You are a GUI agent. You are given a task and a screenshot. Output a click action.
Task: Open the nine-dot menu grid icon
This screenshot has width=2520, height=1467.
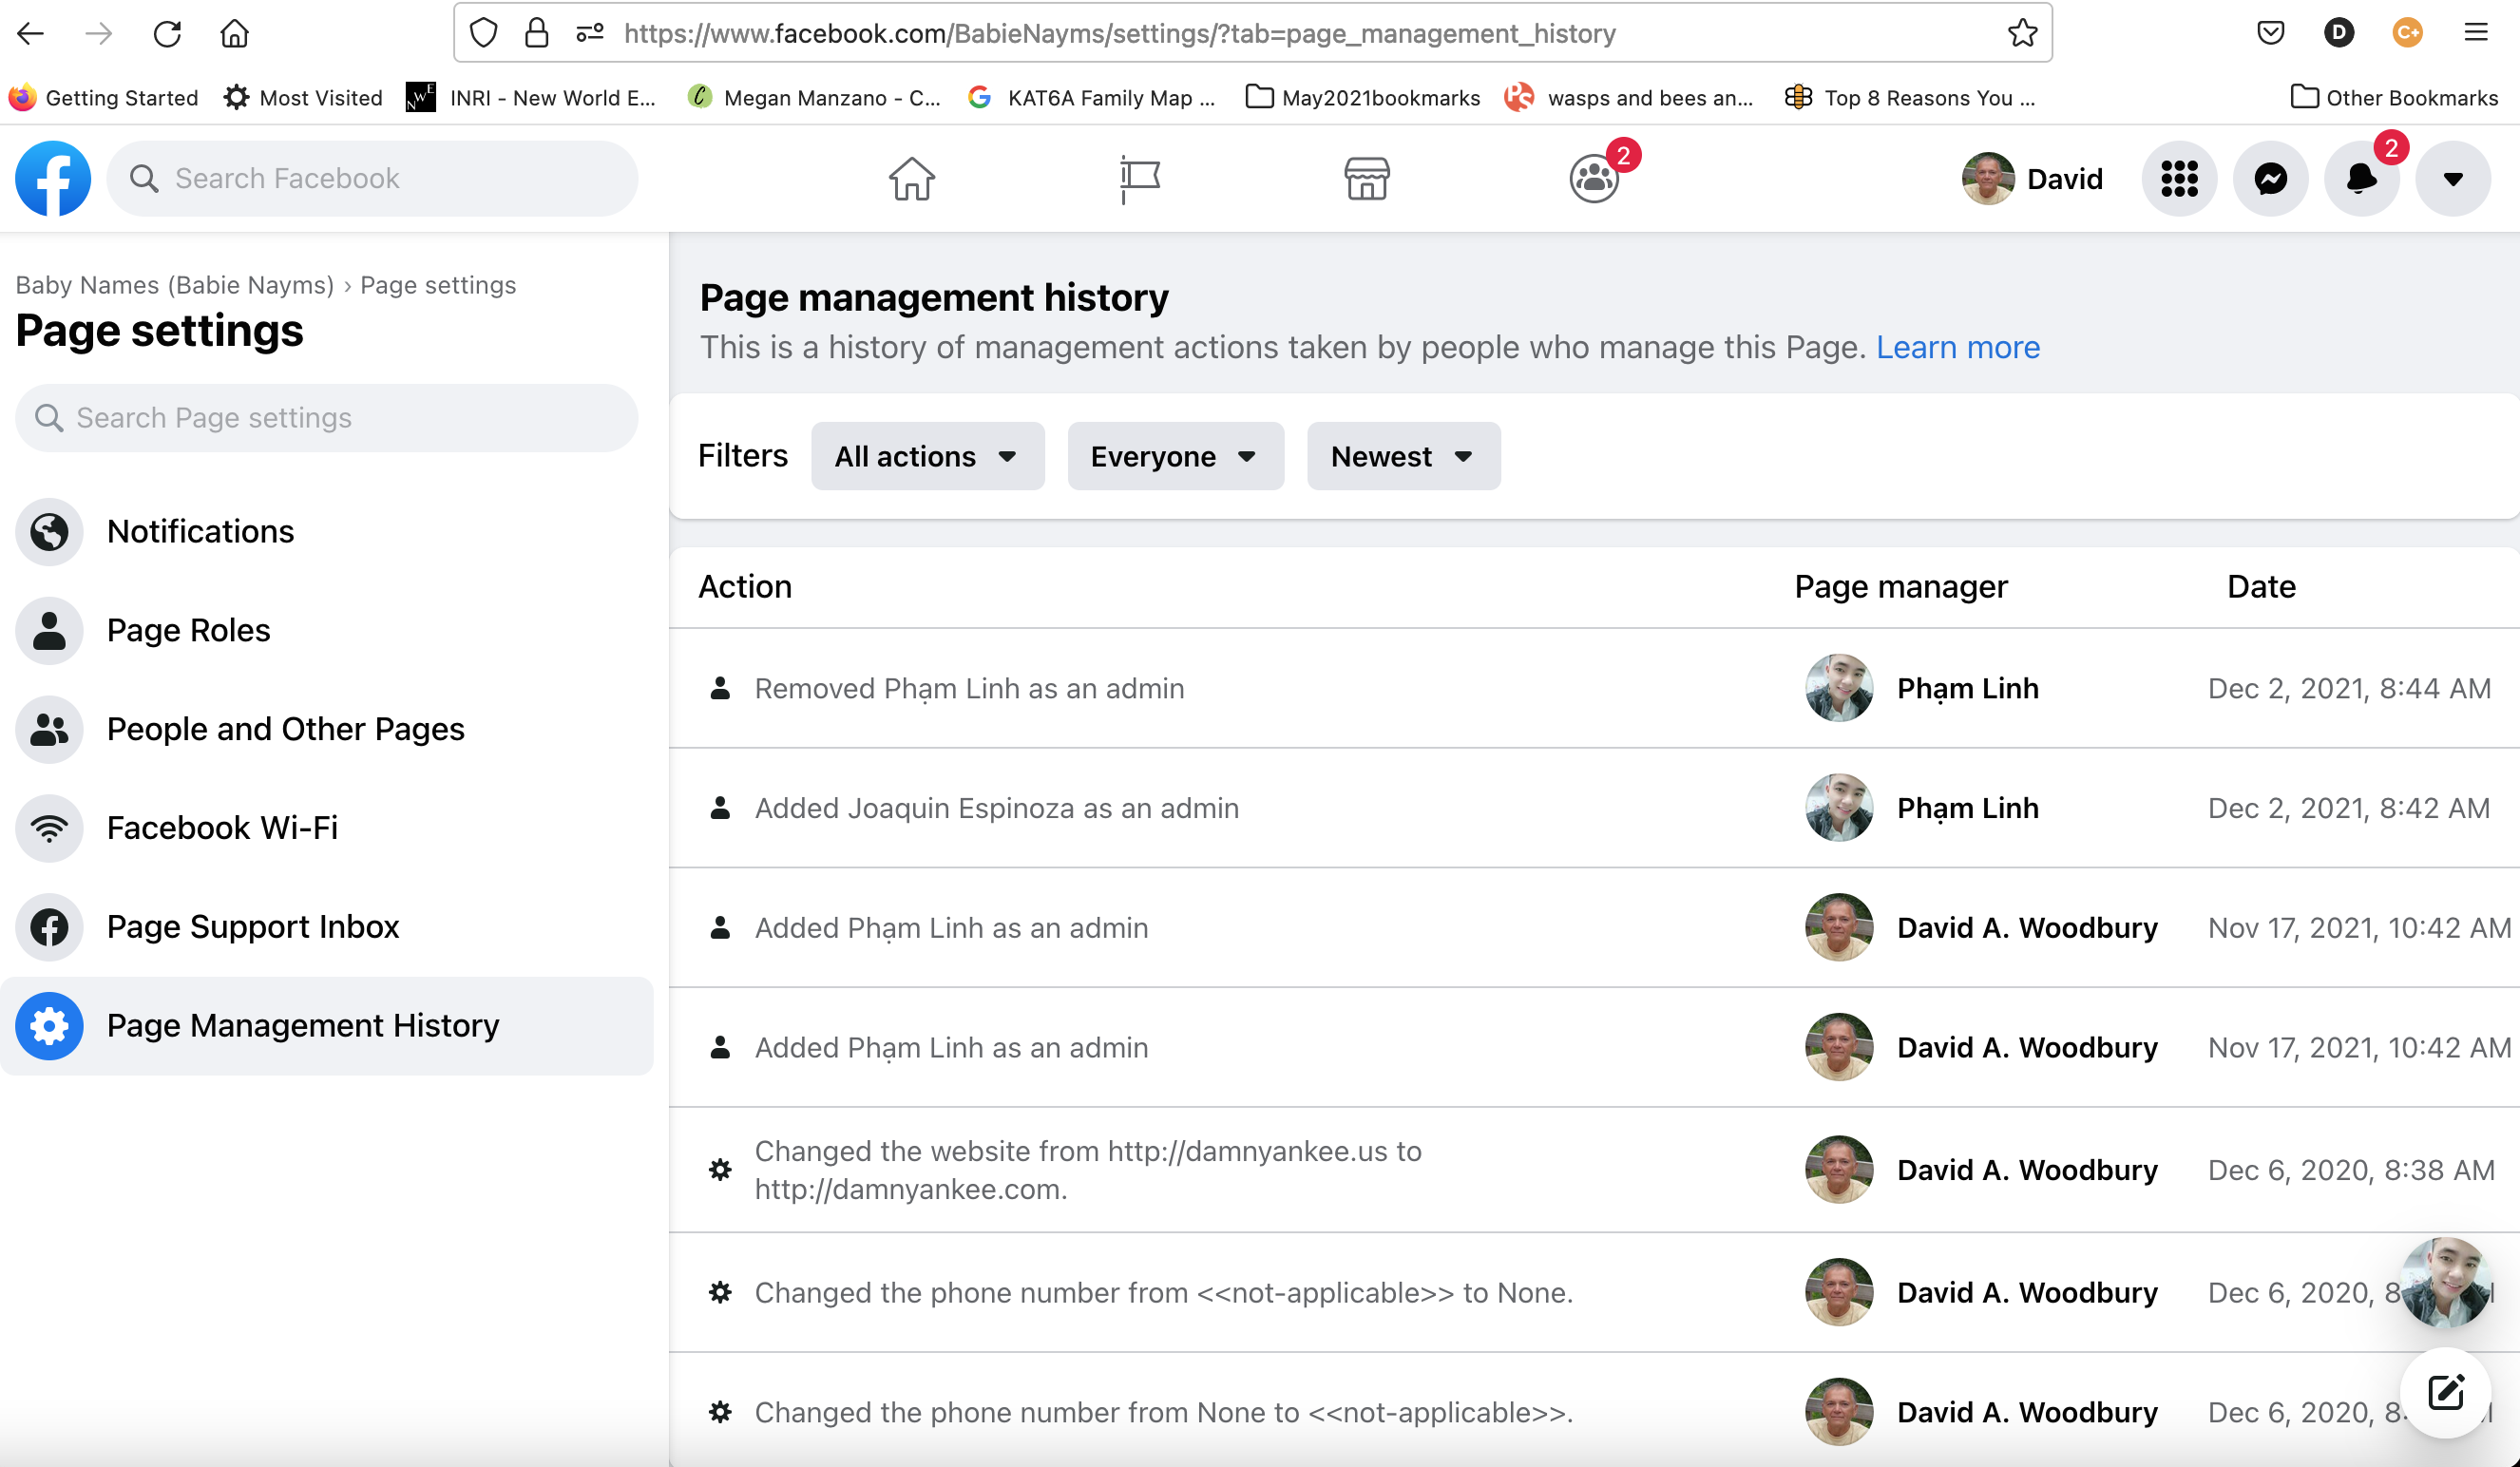click(x=2179, y=179)
